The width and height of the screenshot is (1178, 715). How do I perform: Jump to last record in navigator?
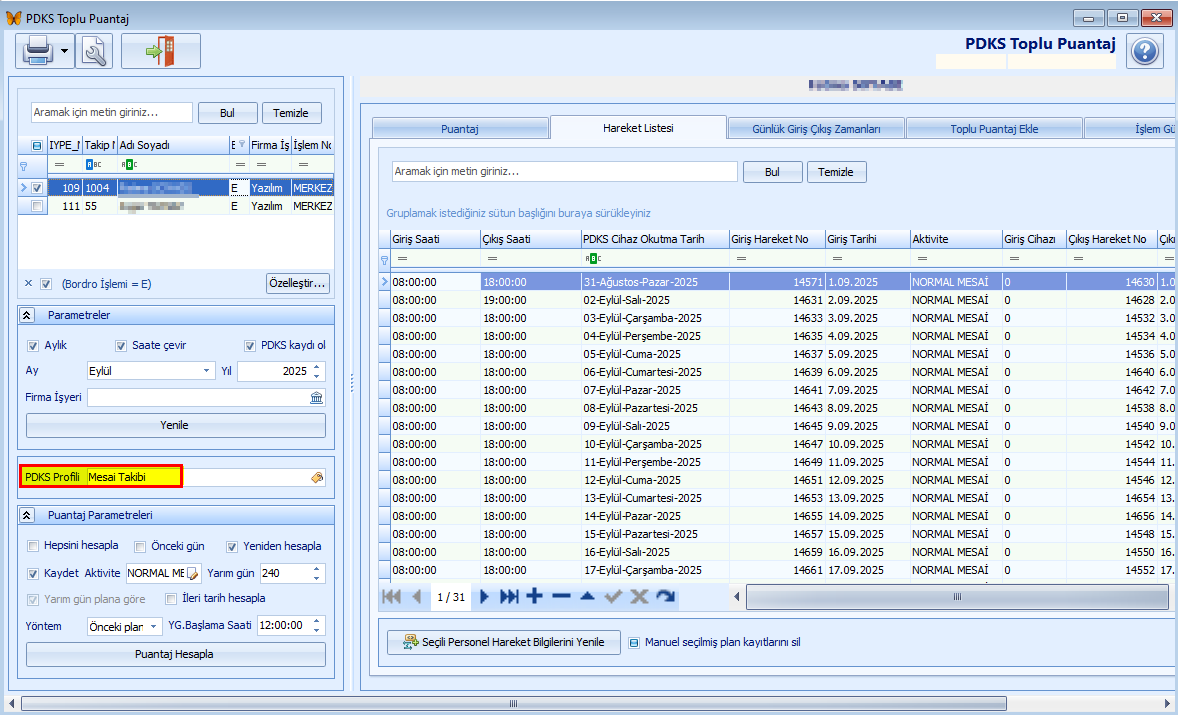[x=509, y=597]
